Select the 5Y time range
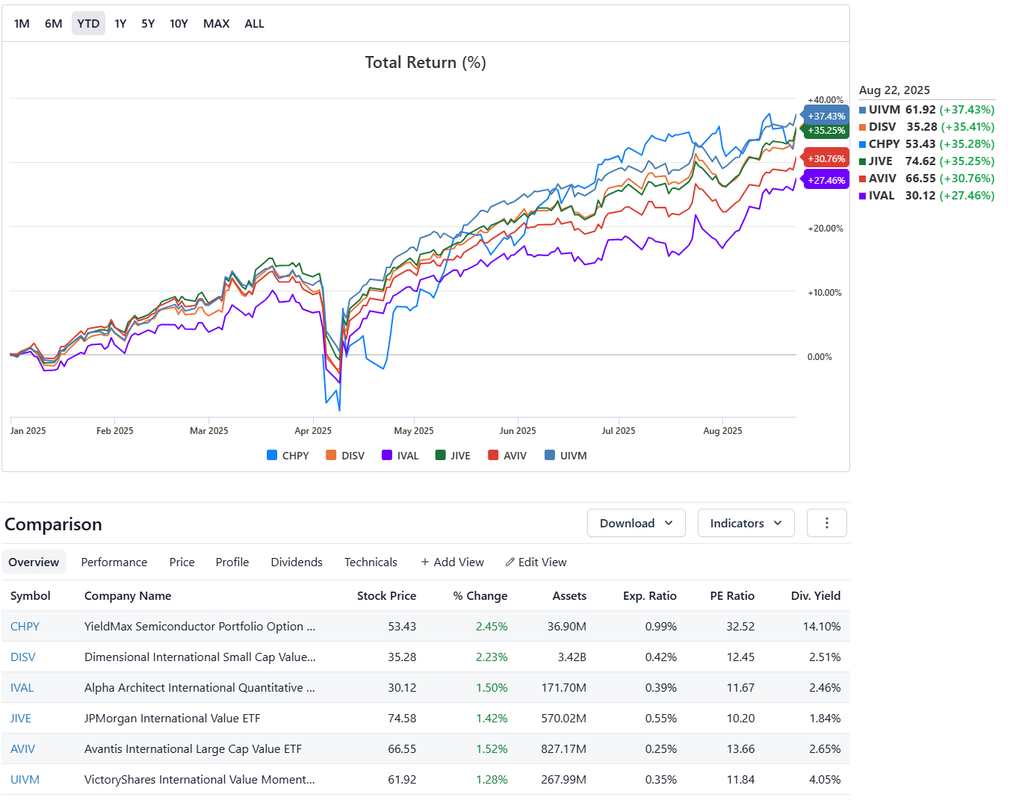Screen dimensions: 1028x800 [x=148, y=24]
